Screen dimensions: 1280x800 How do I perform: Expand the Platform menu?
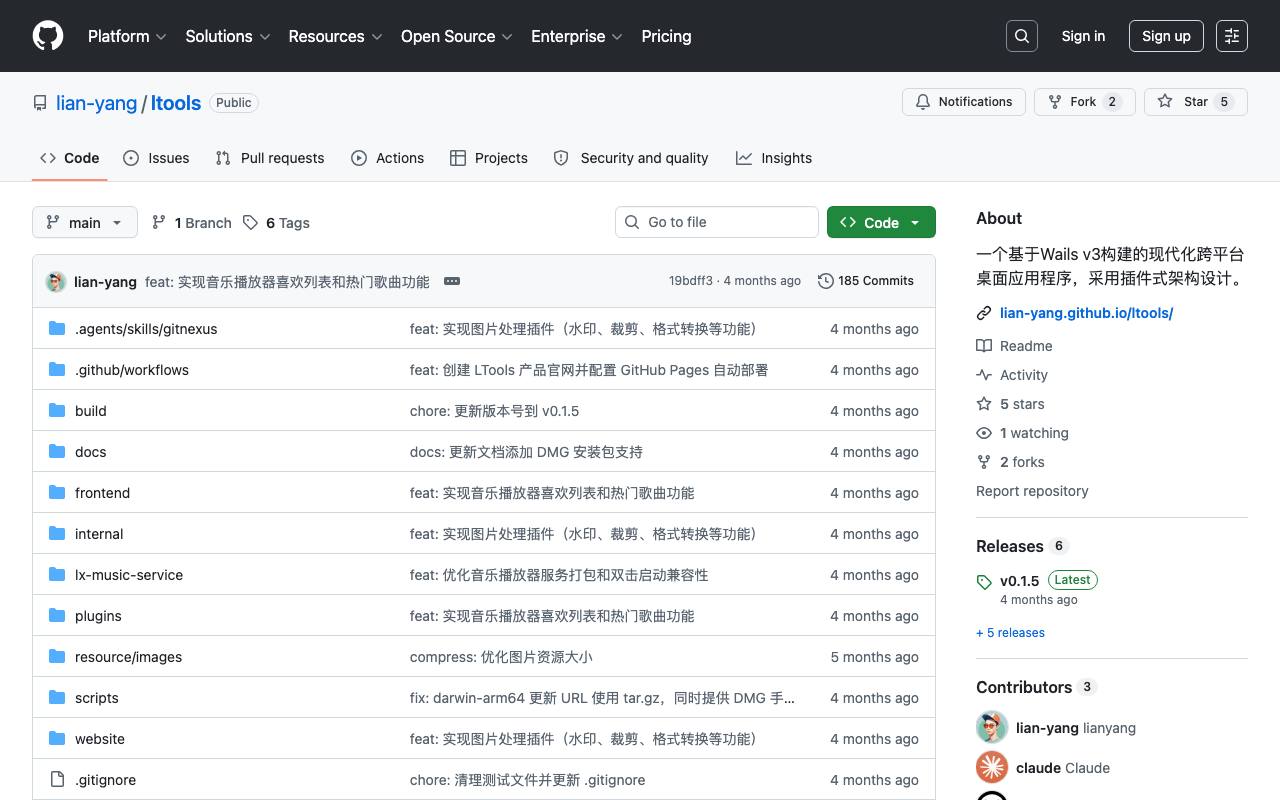coord(127,36)
